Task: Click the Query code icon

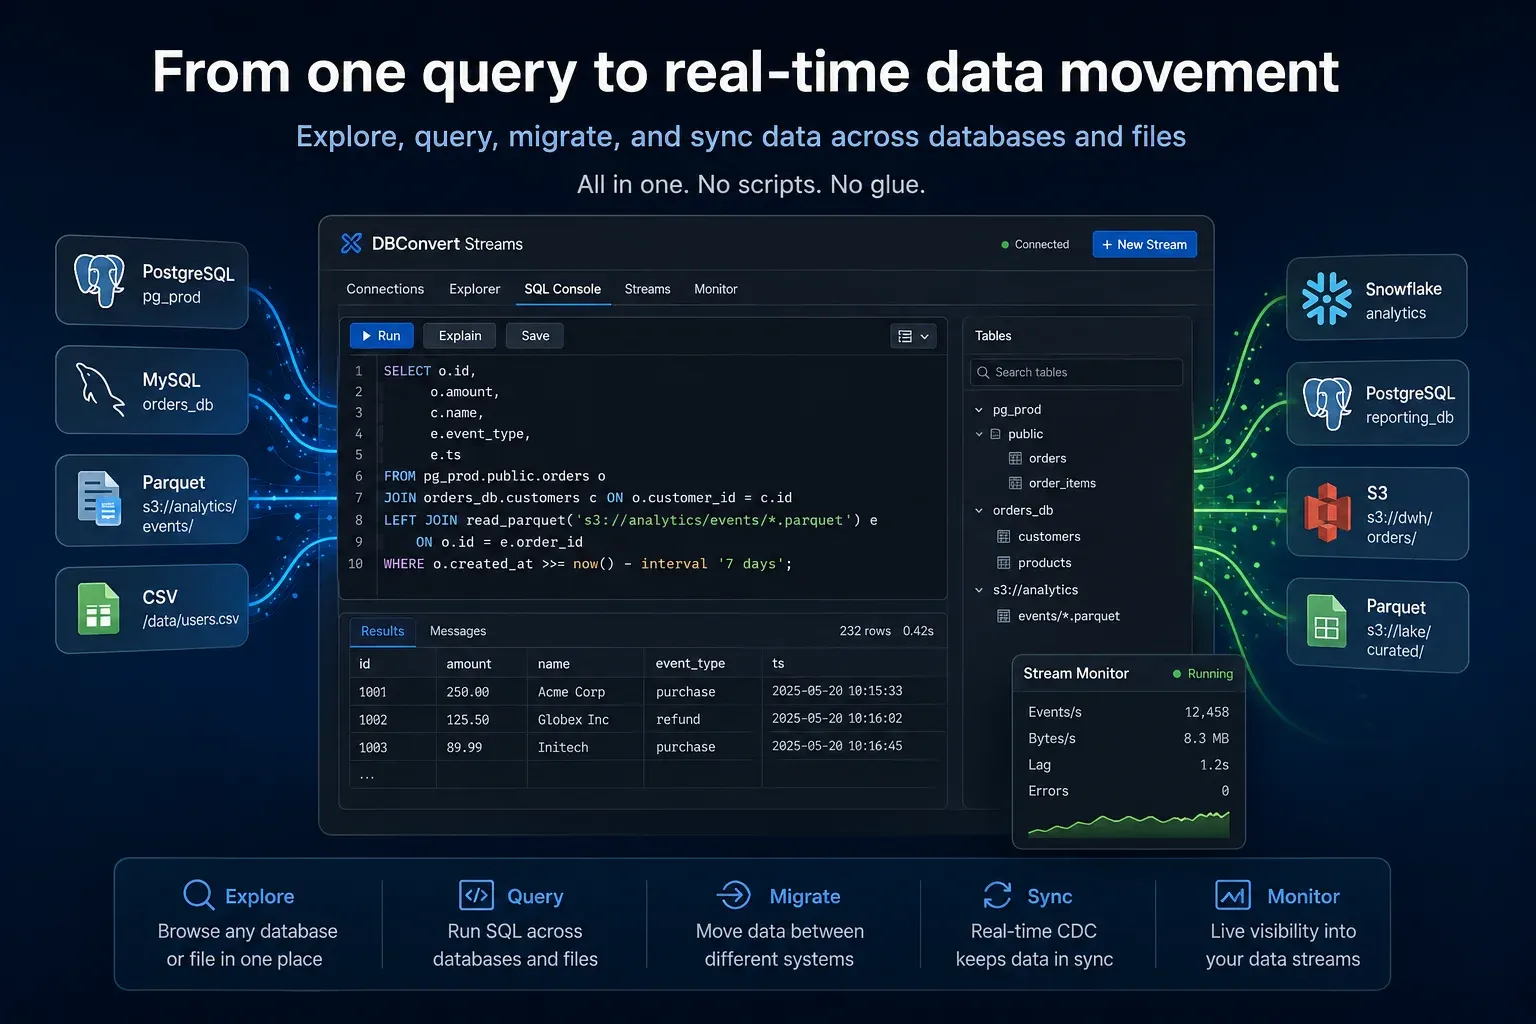Action: (476, 895)
